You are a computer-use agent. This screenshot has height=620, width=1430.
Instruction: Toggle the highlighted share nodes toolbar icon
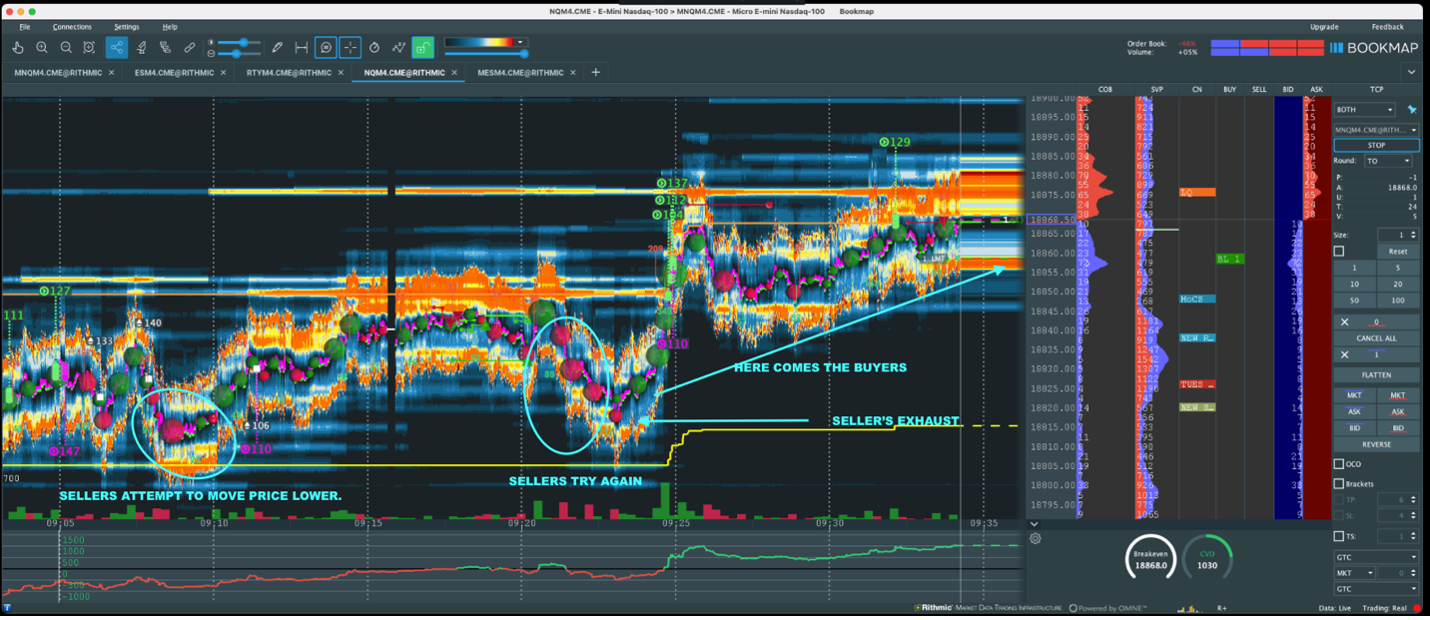point(117,47)
